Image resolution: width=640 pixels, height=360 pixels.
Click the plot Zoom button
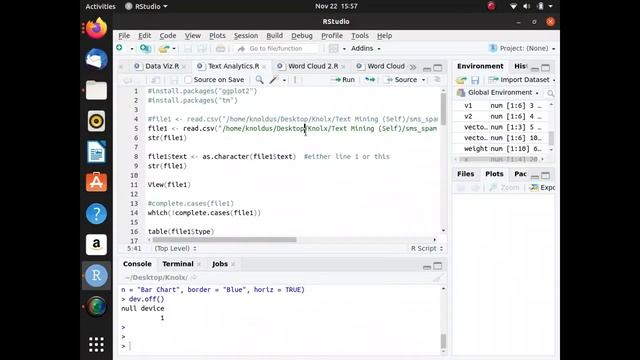click(x=504, y=188)
